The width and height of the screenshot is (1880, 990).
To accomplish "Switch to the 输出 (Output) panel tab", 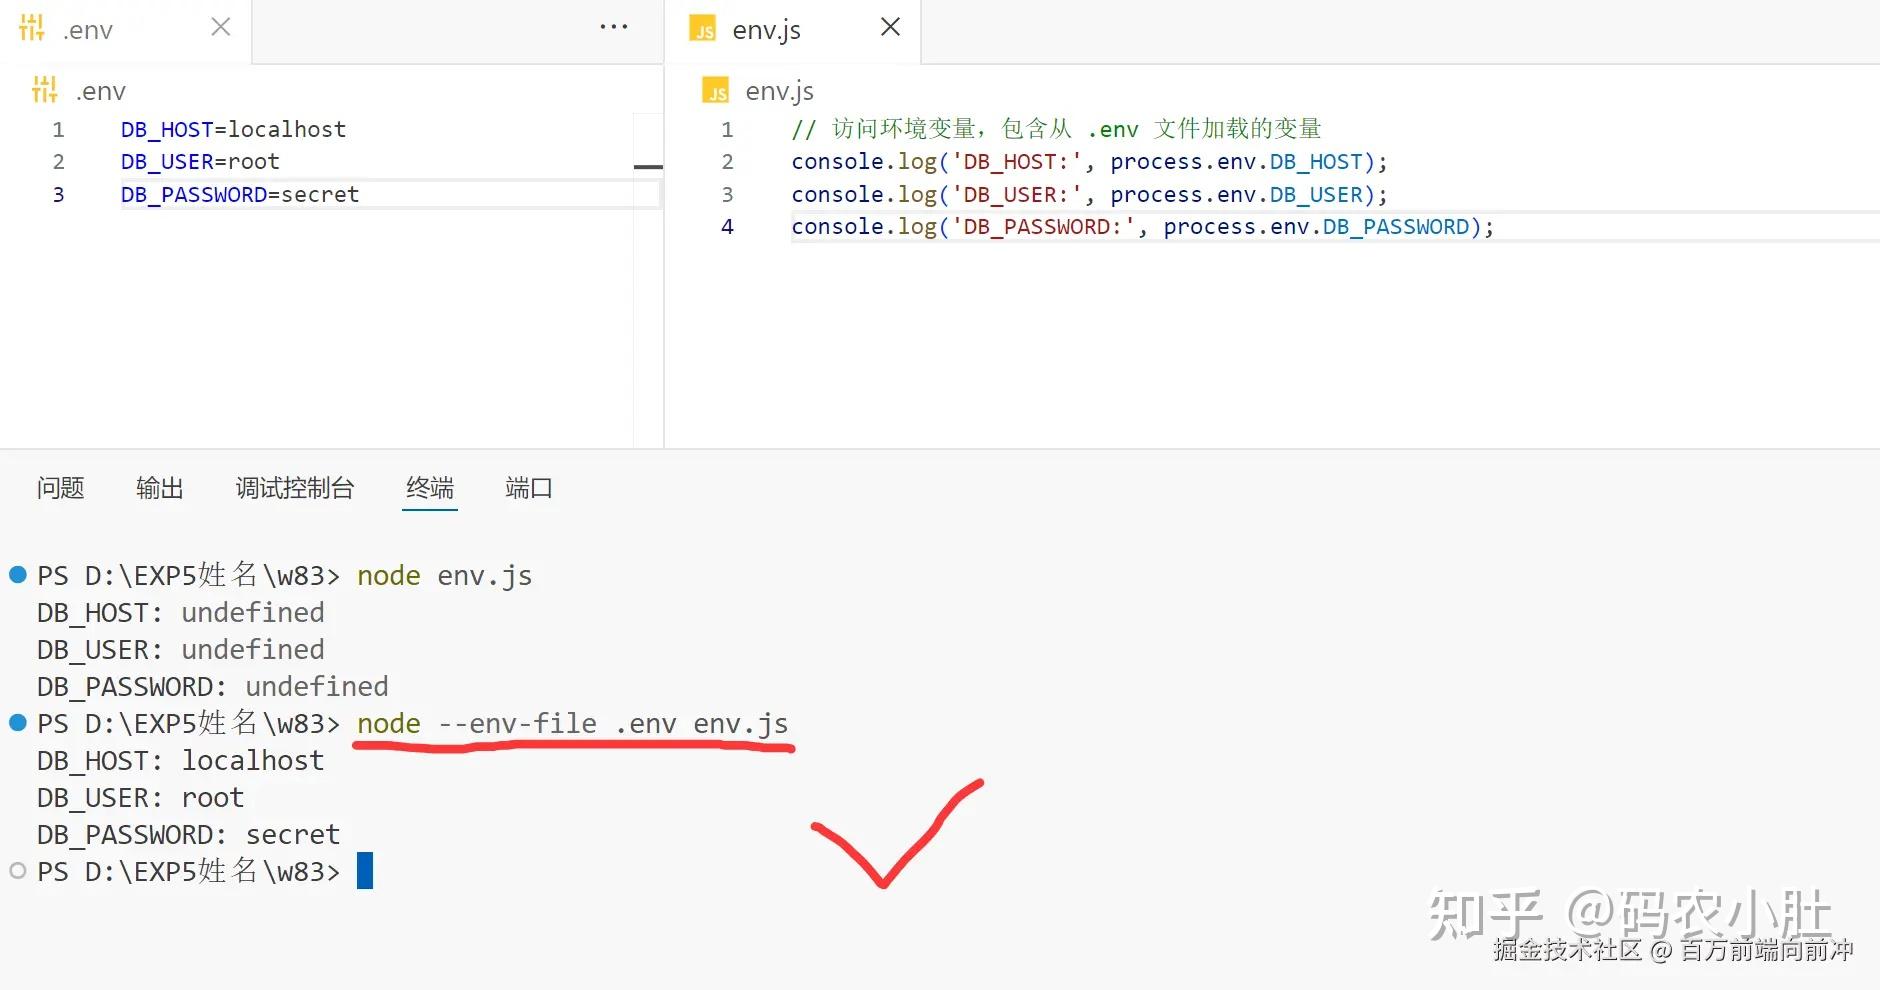I will [159, 488].
